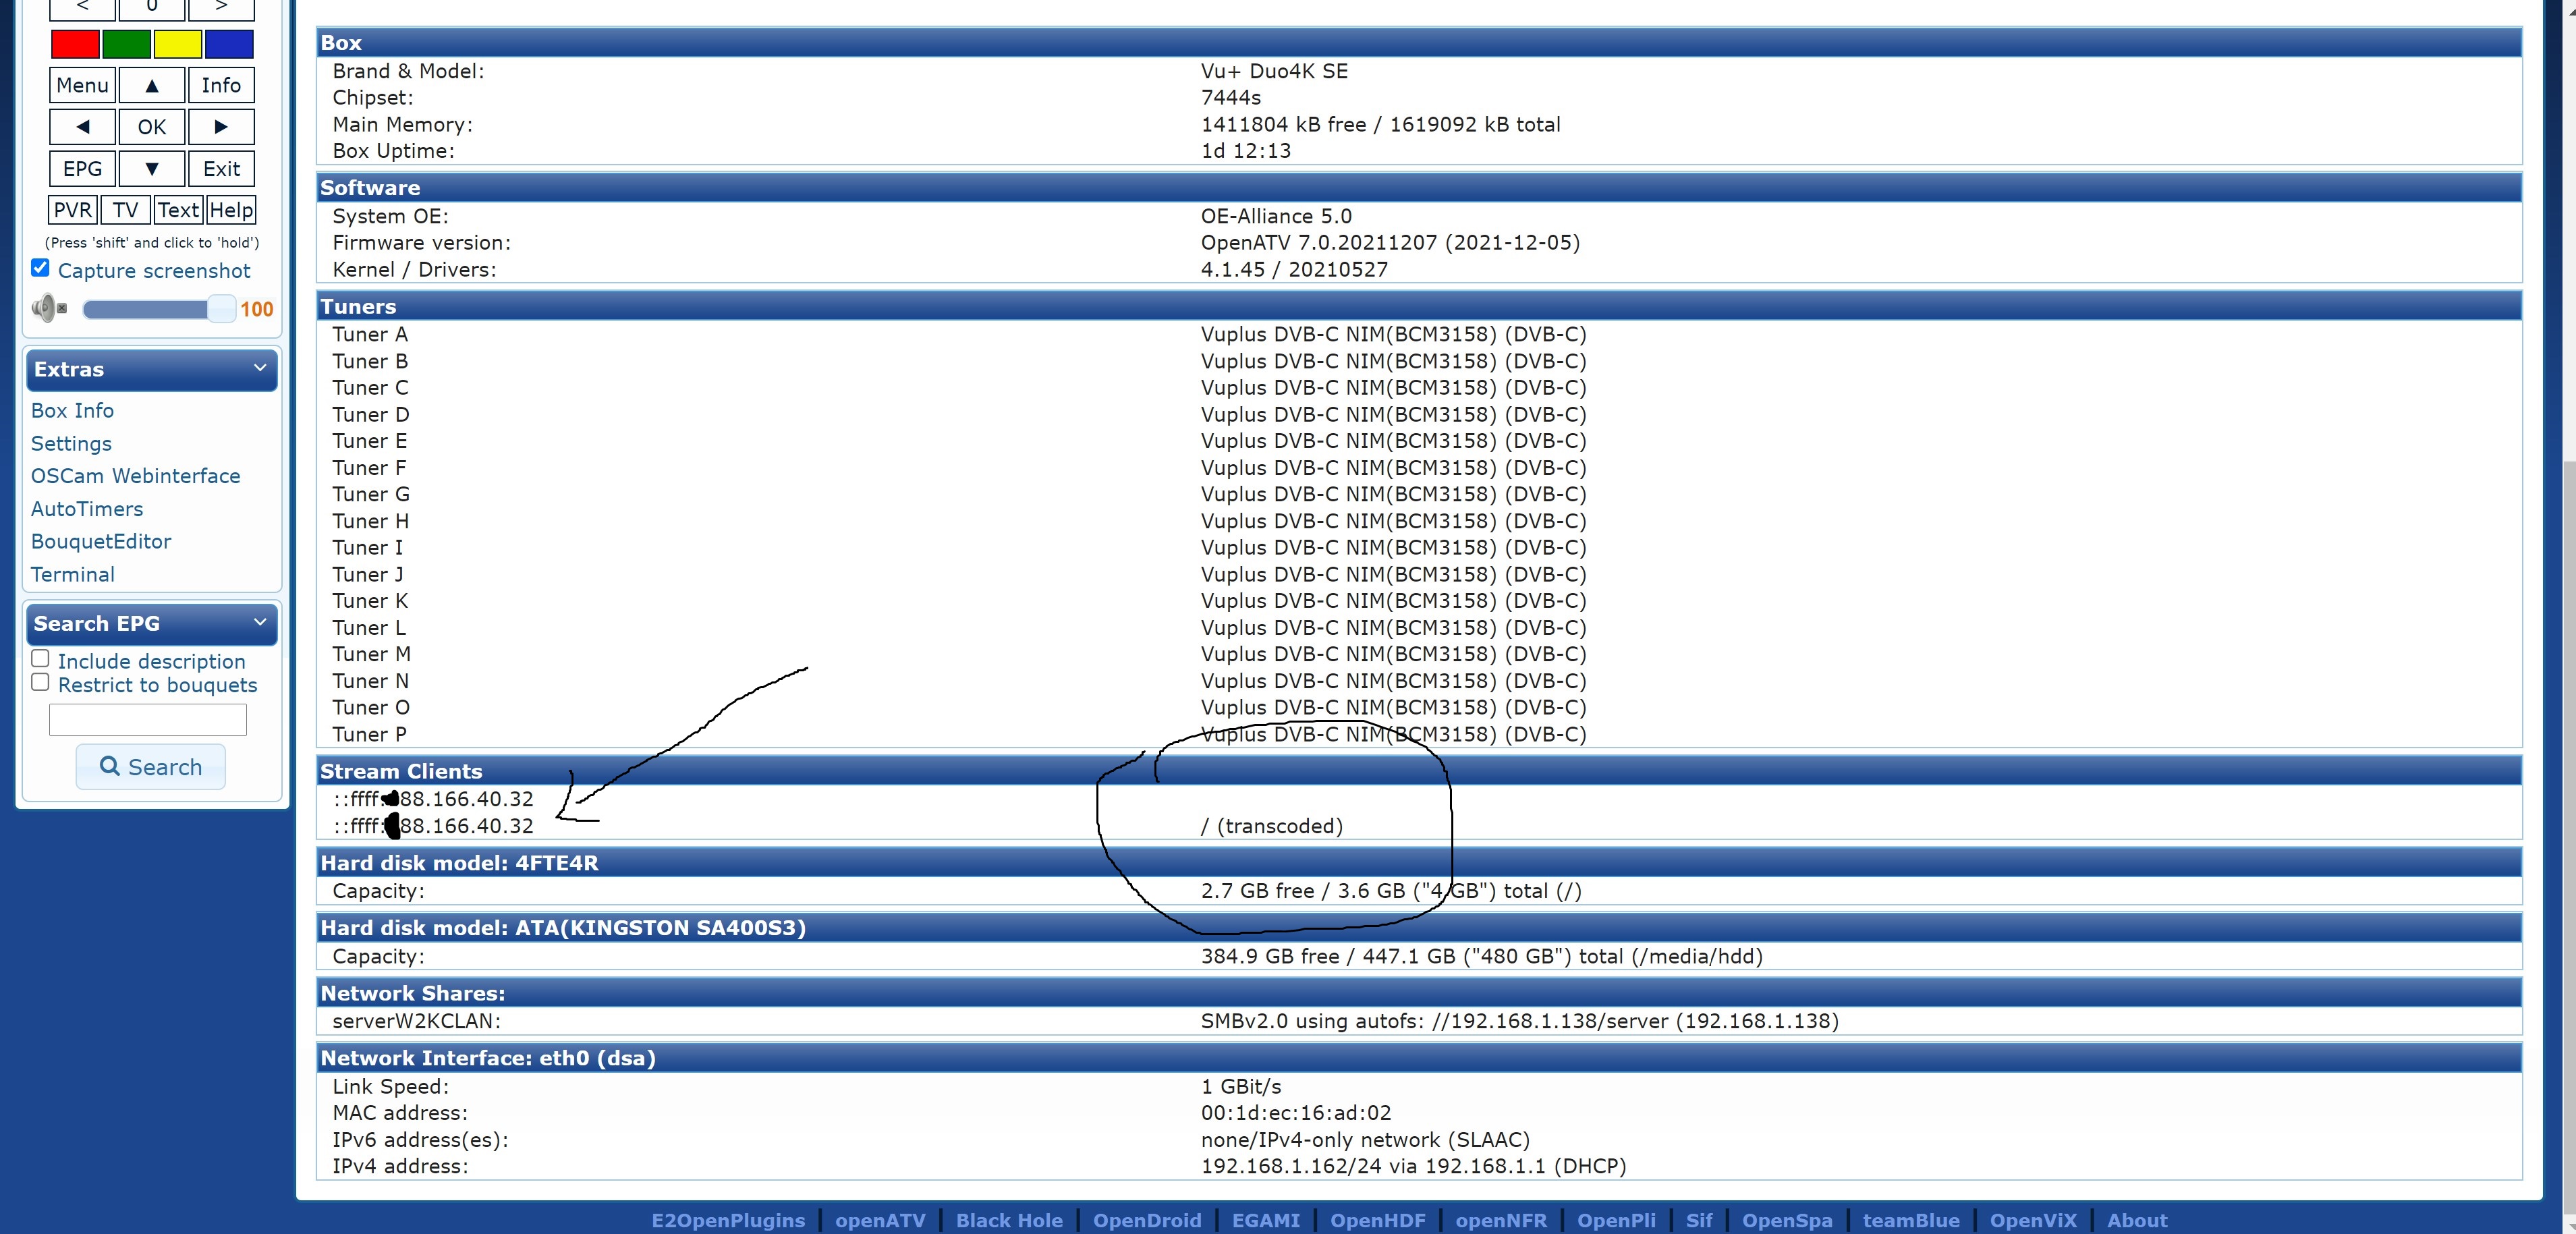Open the OSCam Webinterface link
Viewport: 2576px width, 1234px height.
[135, 476]
